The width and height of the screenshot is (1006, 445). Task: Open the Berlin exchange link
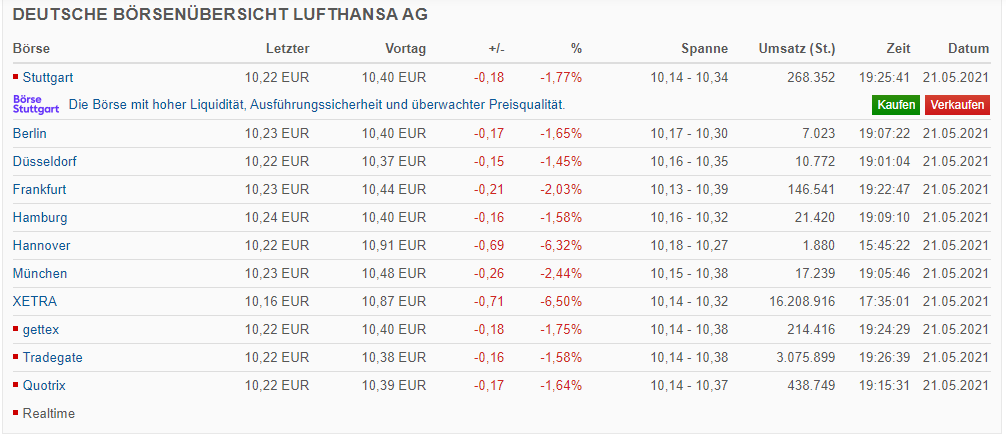(30, 133)
